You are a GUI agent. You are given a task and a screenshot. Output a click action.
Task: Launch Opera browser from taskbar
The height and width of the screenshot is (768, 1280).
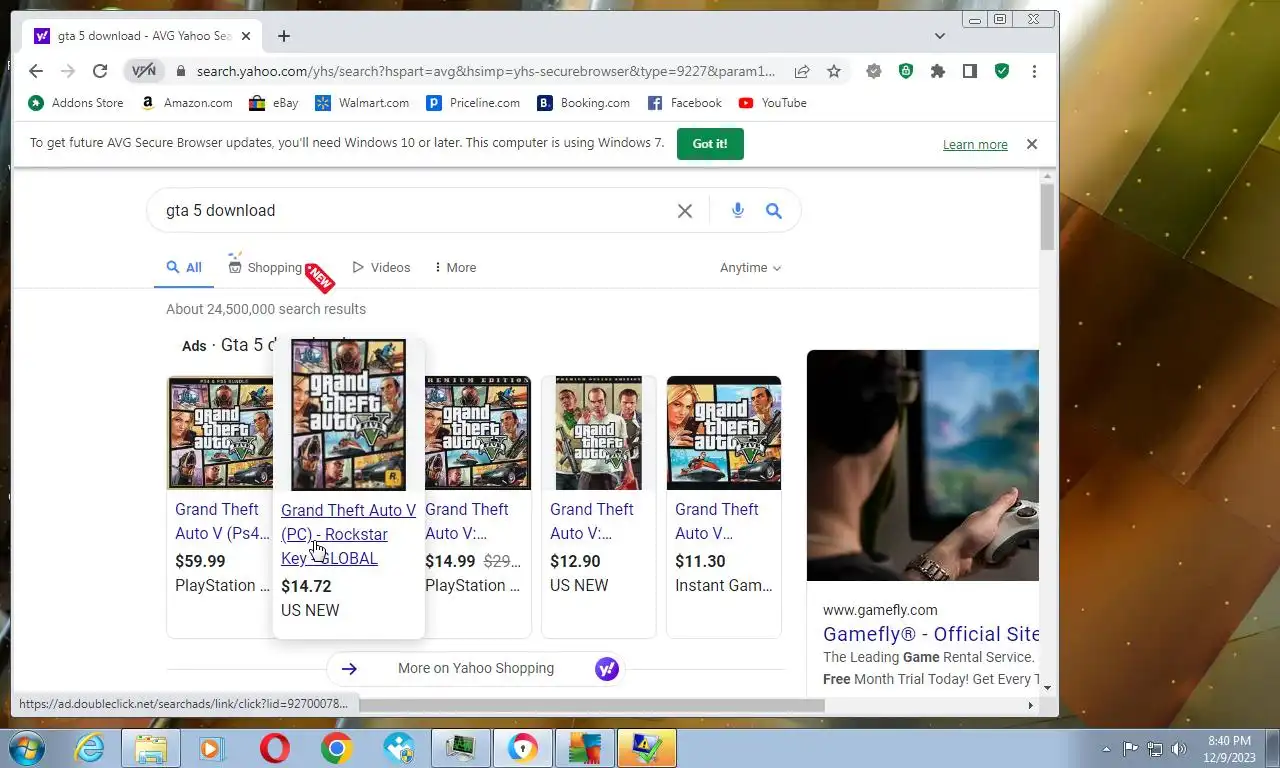pyautogui.click(x=274, y=748)
